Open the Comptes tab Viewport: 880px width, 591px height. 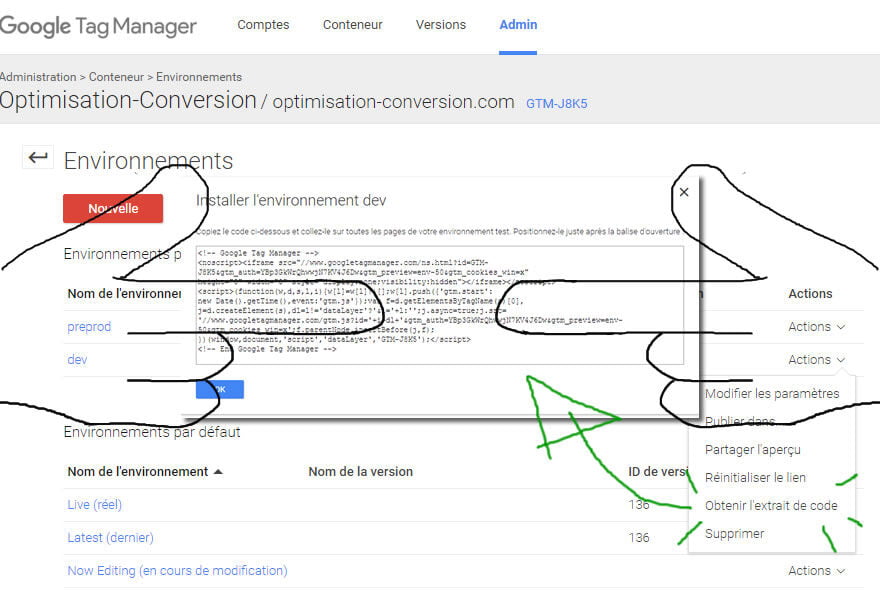click(x=263, y=25)
